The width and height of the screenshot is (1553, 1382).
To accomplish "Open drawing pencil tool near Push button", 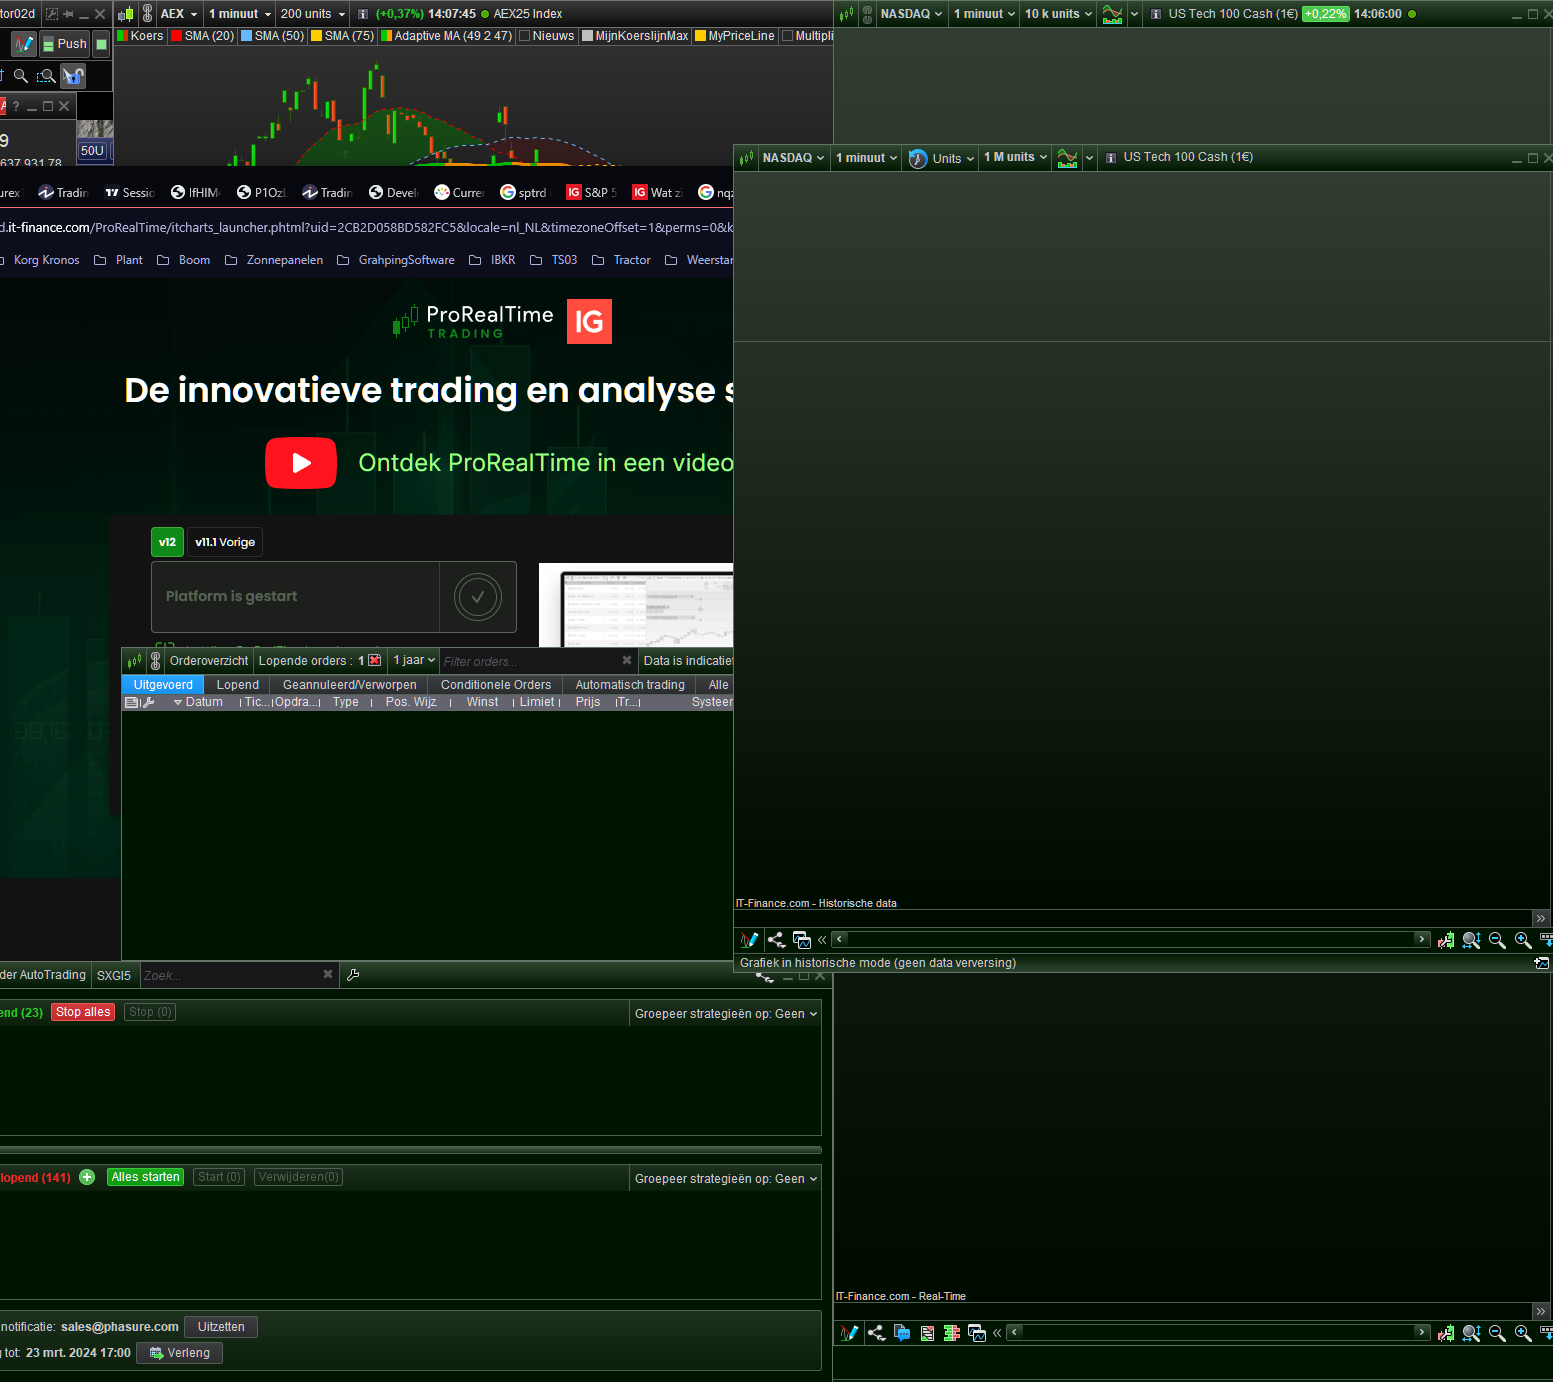I will [24, 44].
